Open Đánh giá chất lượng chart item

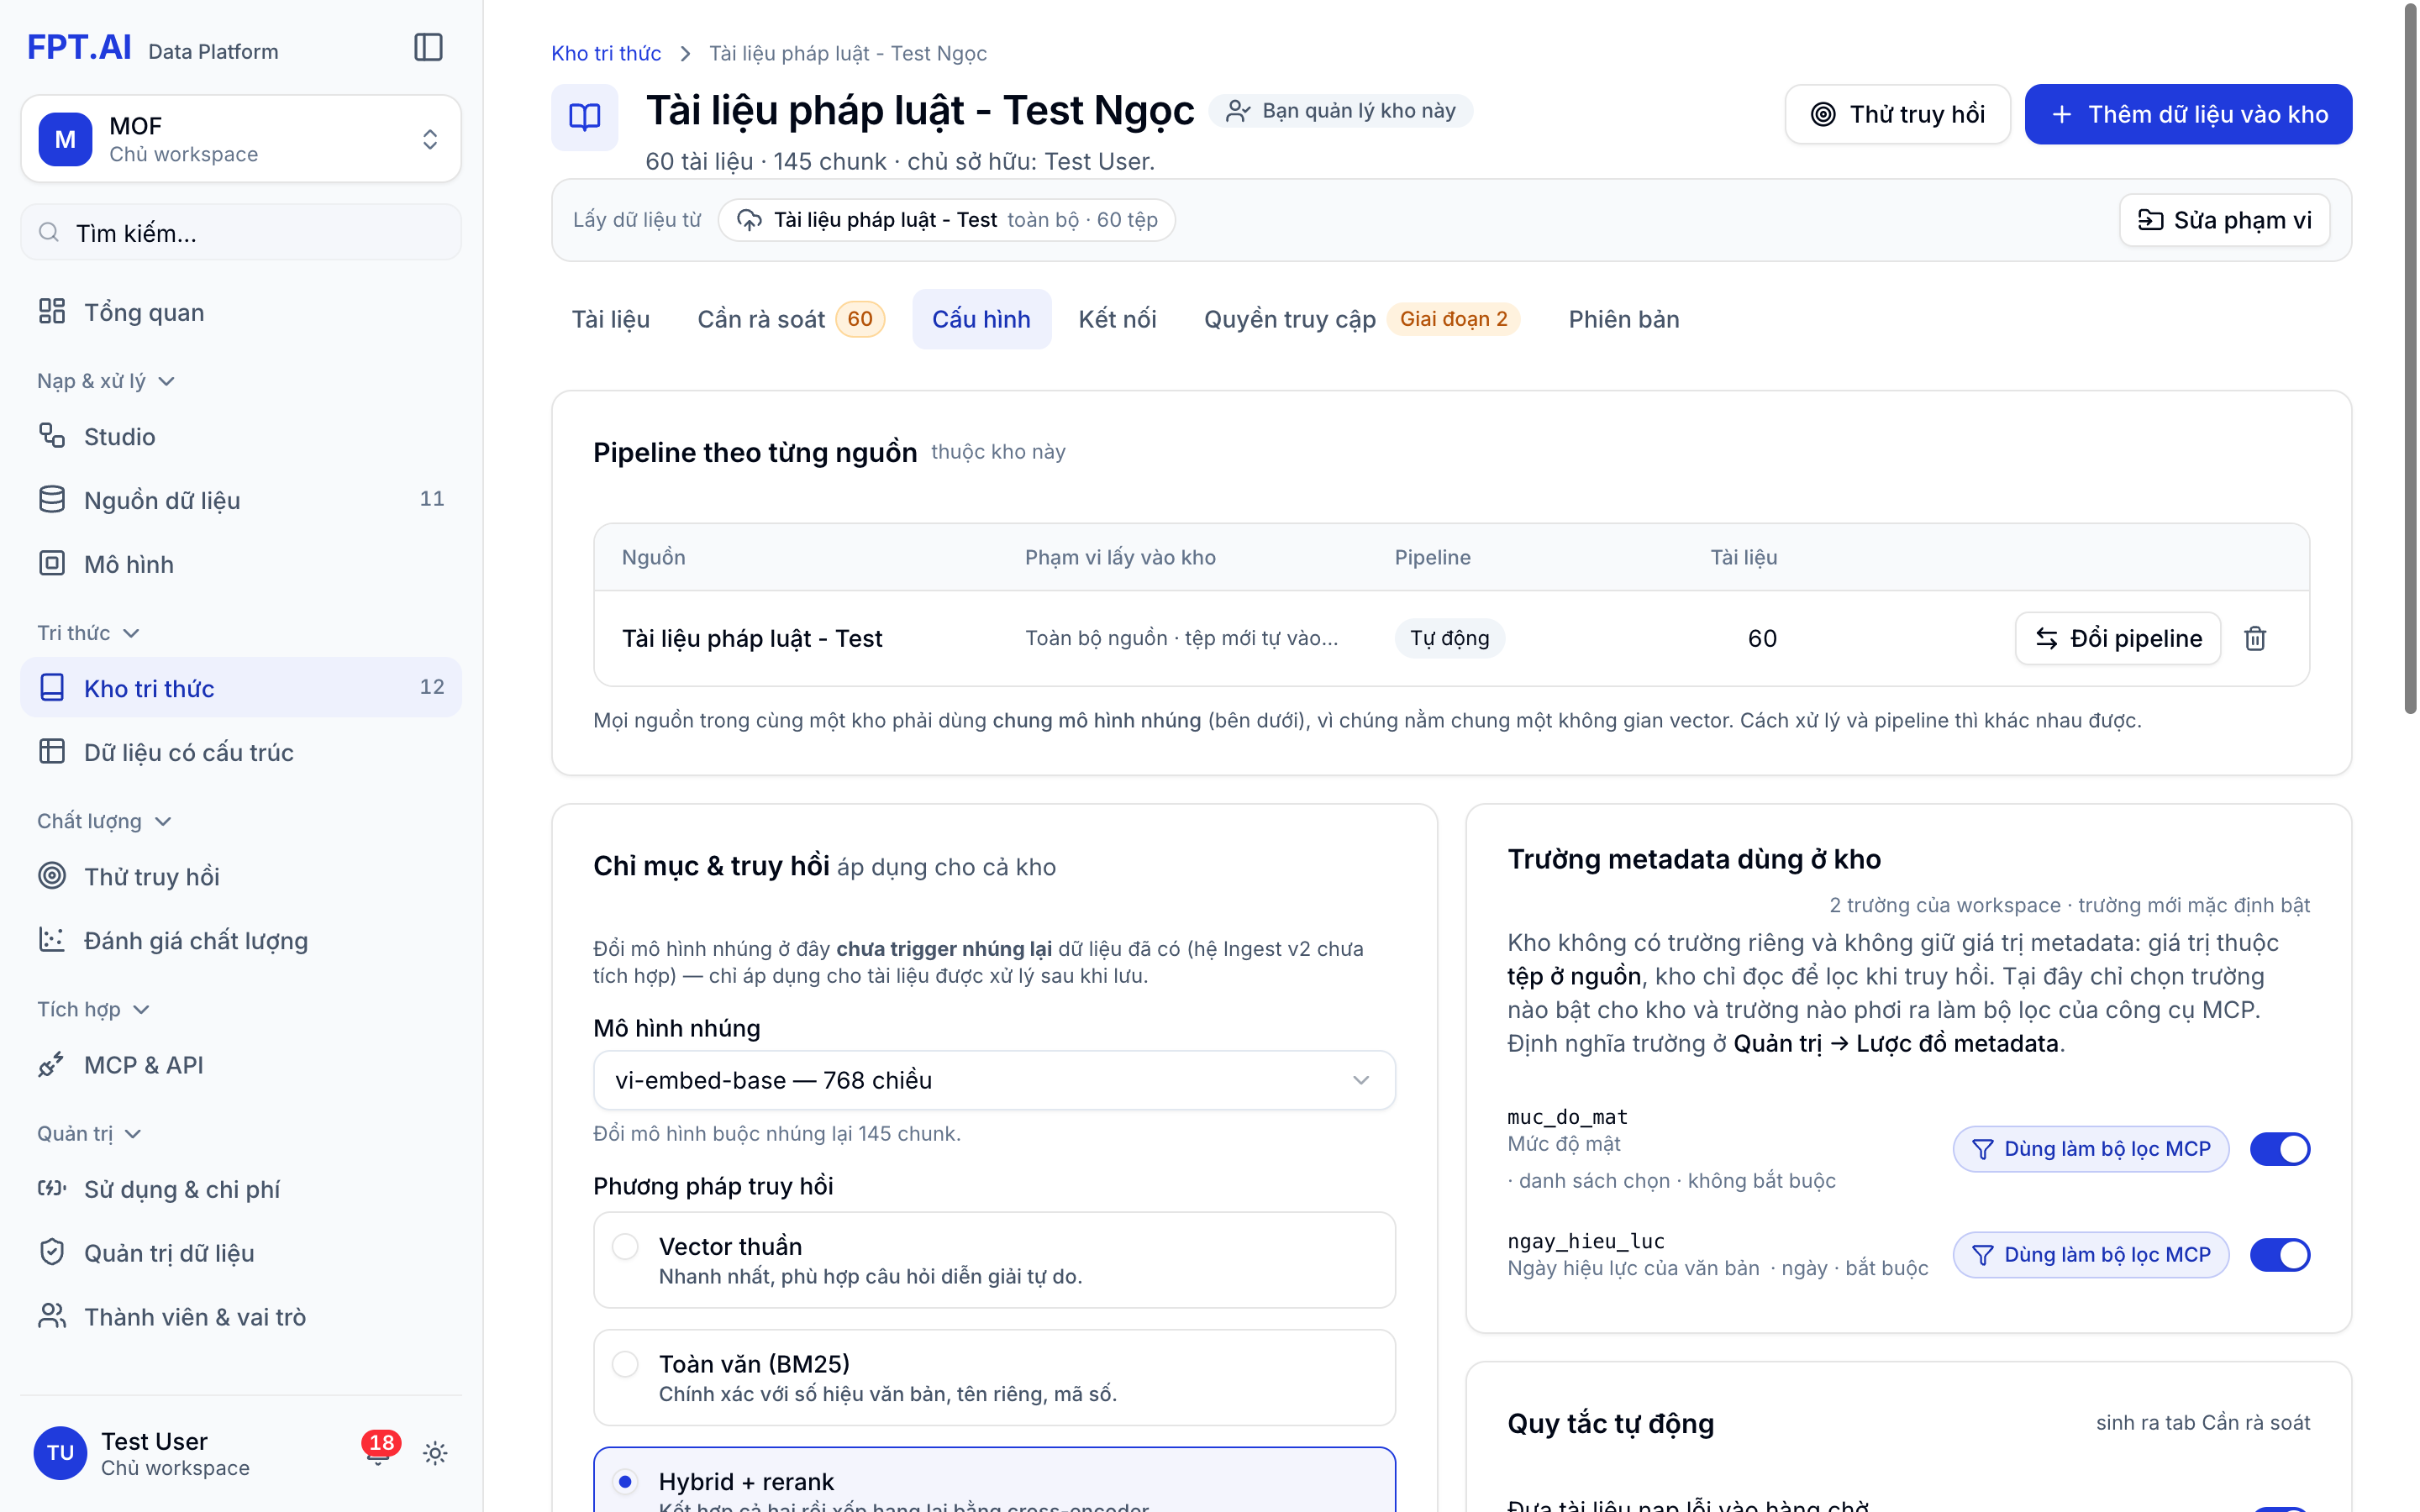(x=241, y=940)
